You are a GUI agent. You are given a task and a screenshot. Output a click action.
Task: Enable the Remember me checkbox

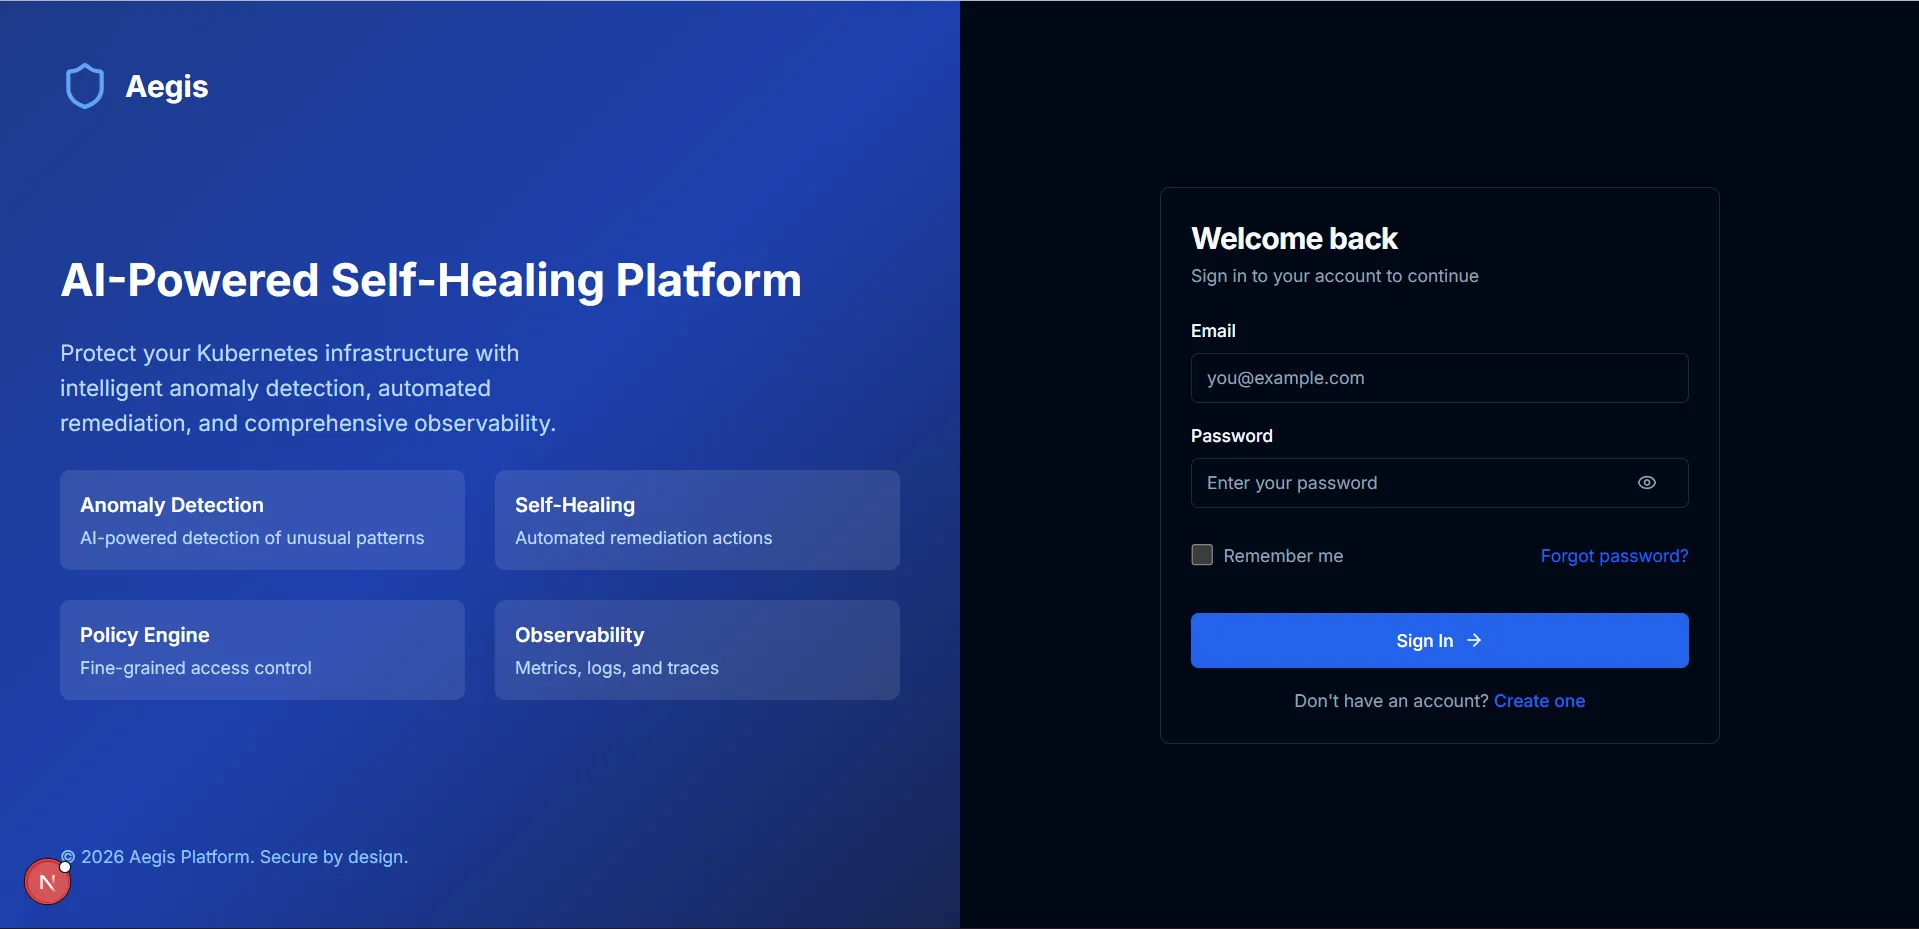[x=1202, y=555]
